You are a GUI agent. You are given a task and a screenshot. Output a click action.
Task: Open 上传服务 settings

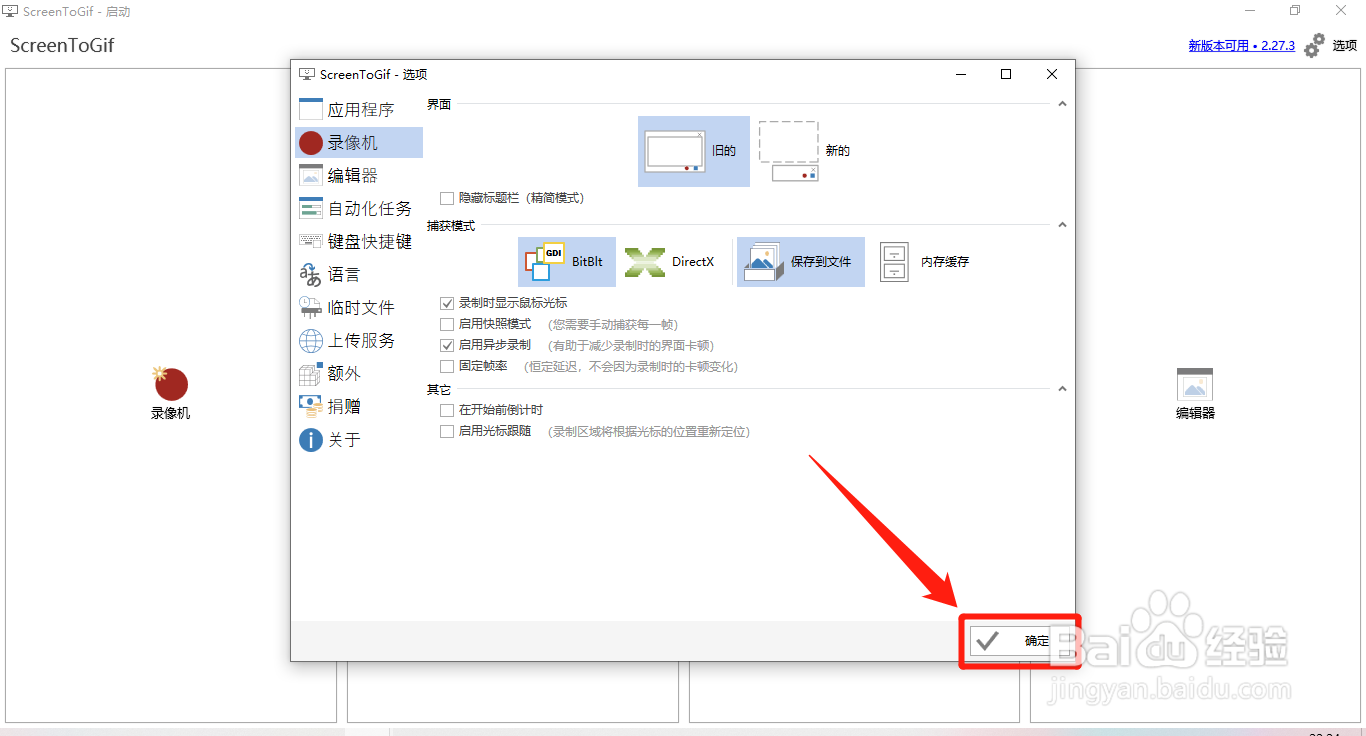[359, 341]
